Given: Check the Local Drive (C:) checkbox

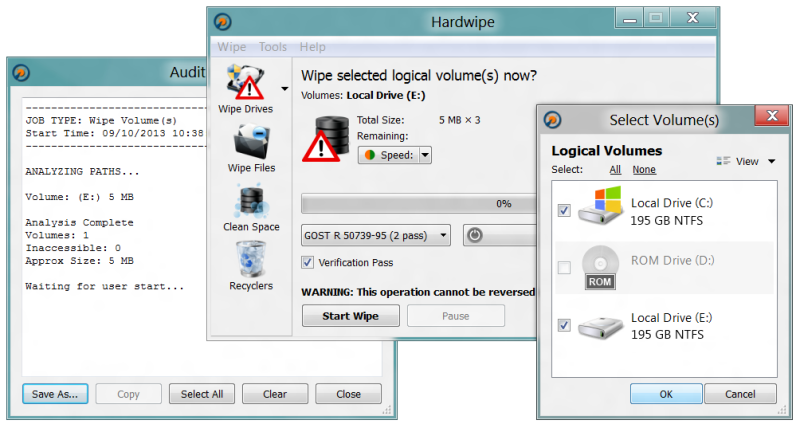Looking at the screenshot, I should point(564,210).
